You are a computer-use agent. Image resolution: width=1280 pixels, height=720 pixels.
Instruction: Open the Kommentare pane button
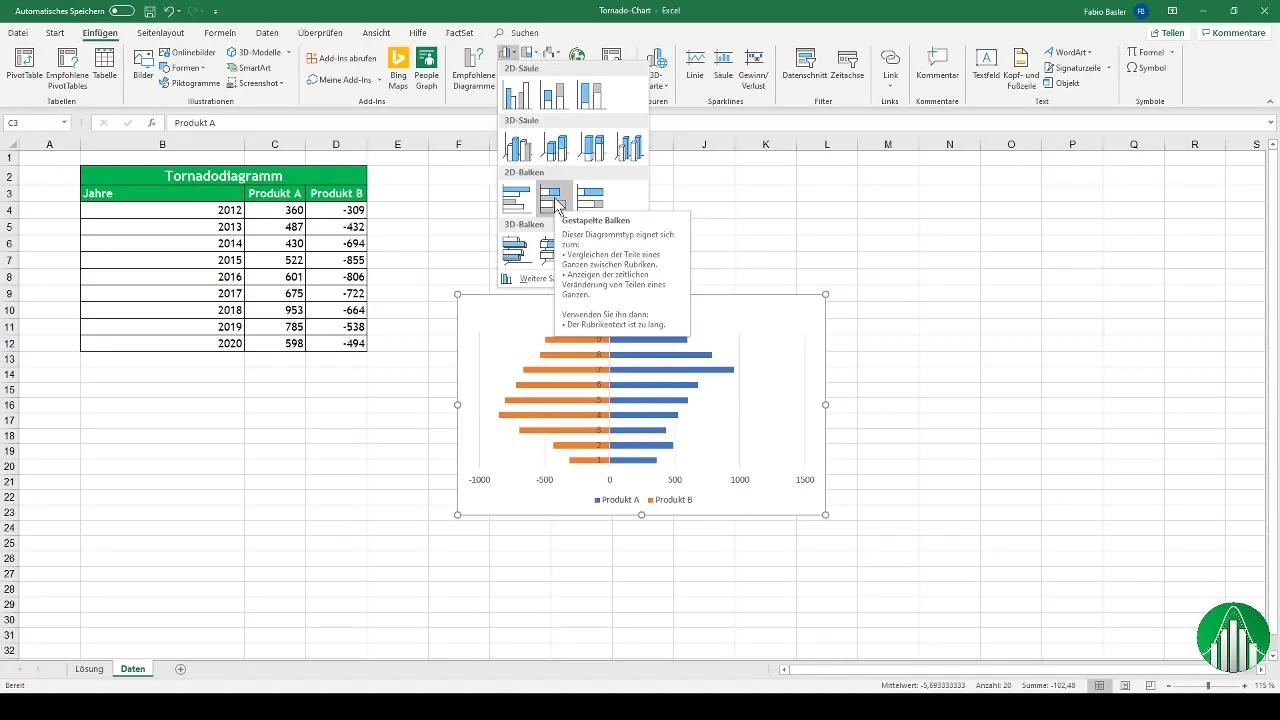click(x=1234, y=33)
